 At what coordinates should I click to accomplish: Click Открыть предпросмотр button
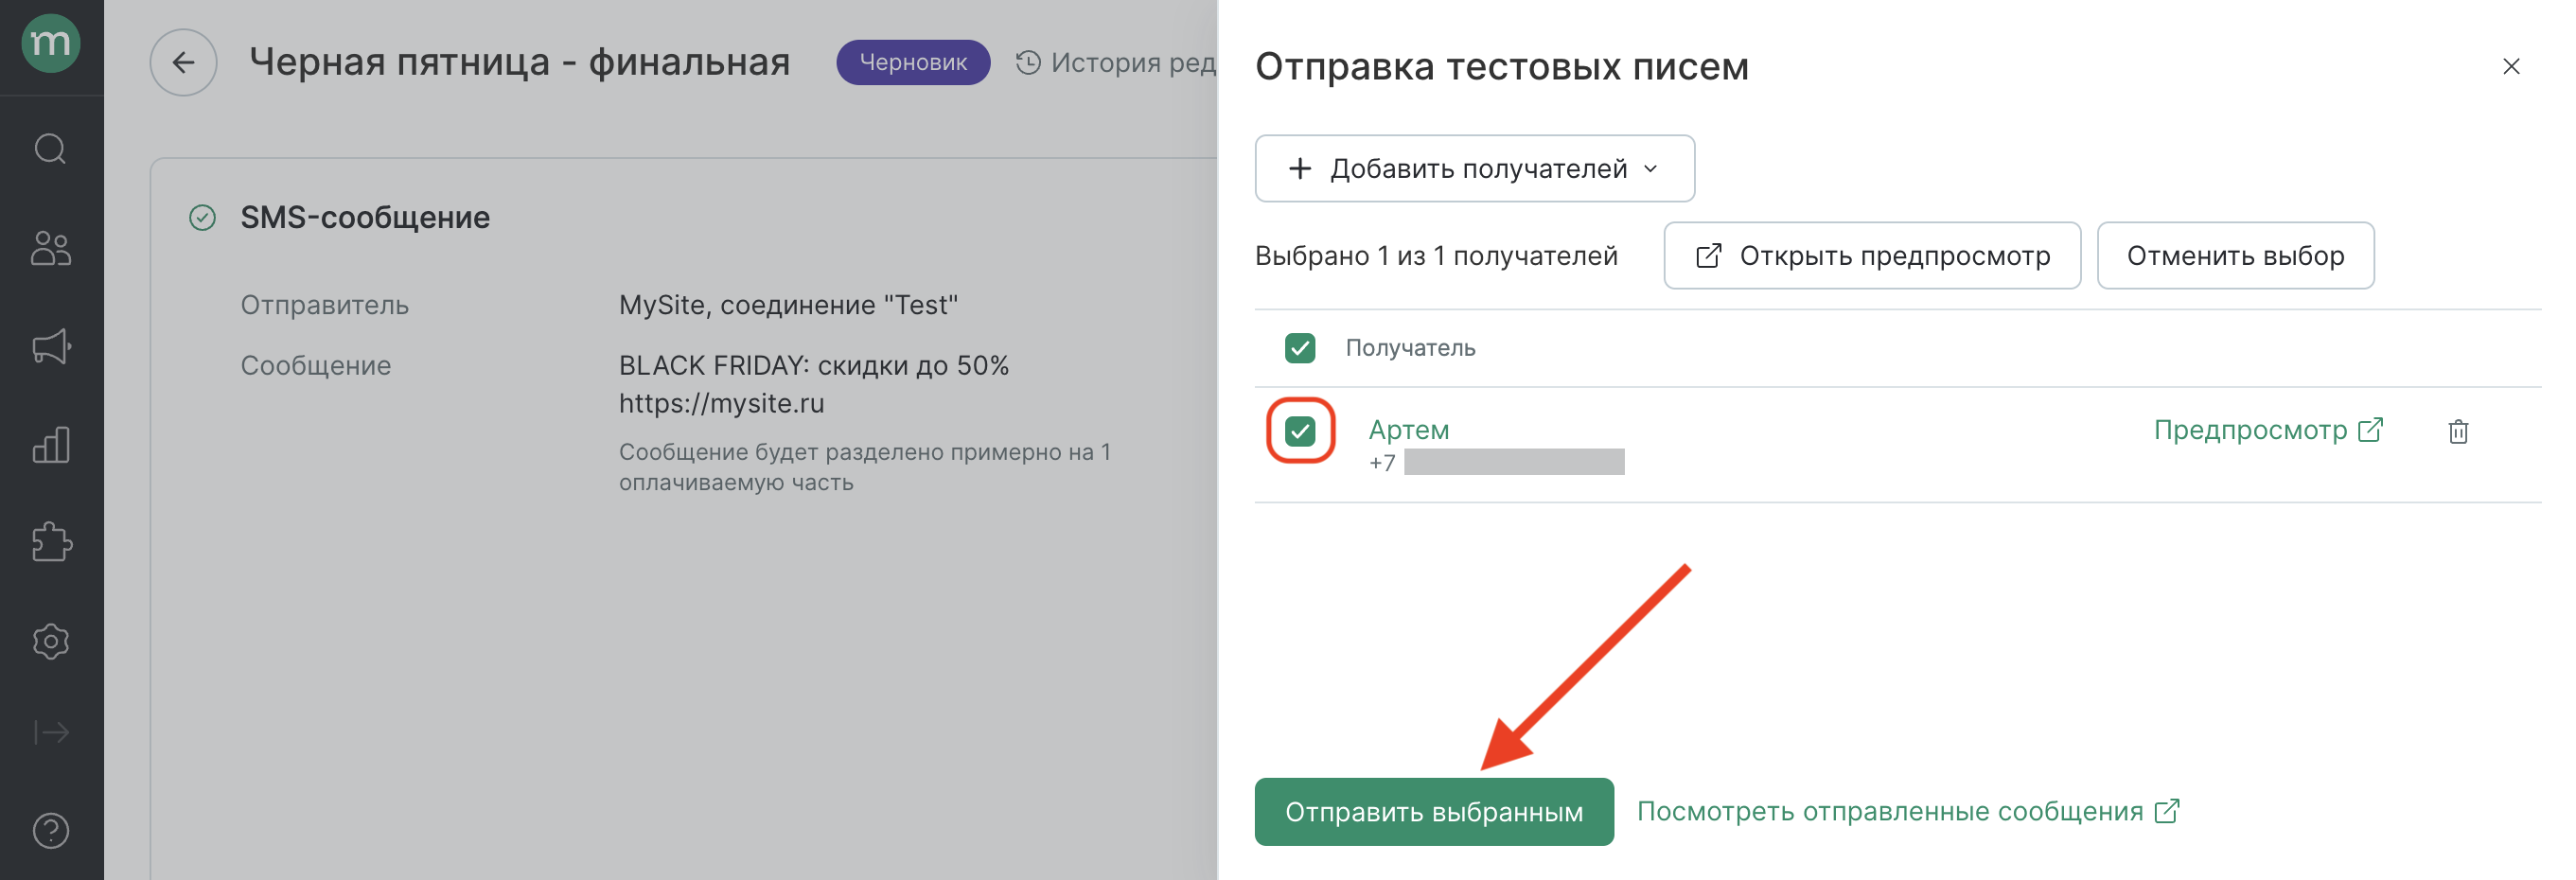pos(1871,256)
